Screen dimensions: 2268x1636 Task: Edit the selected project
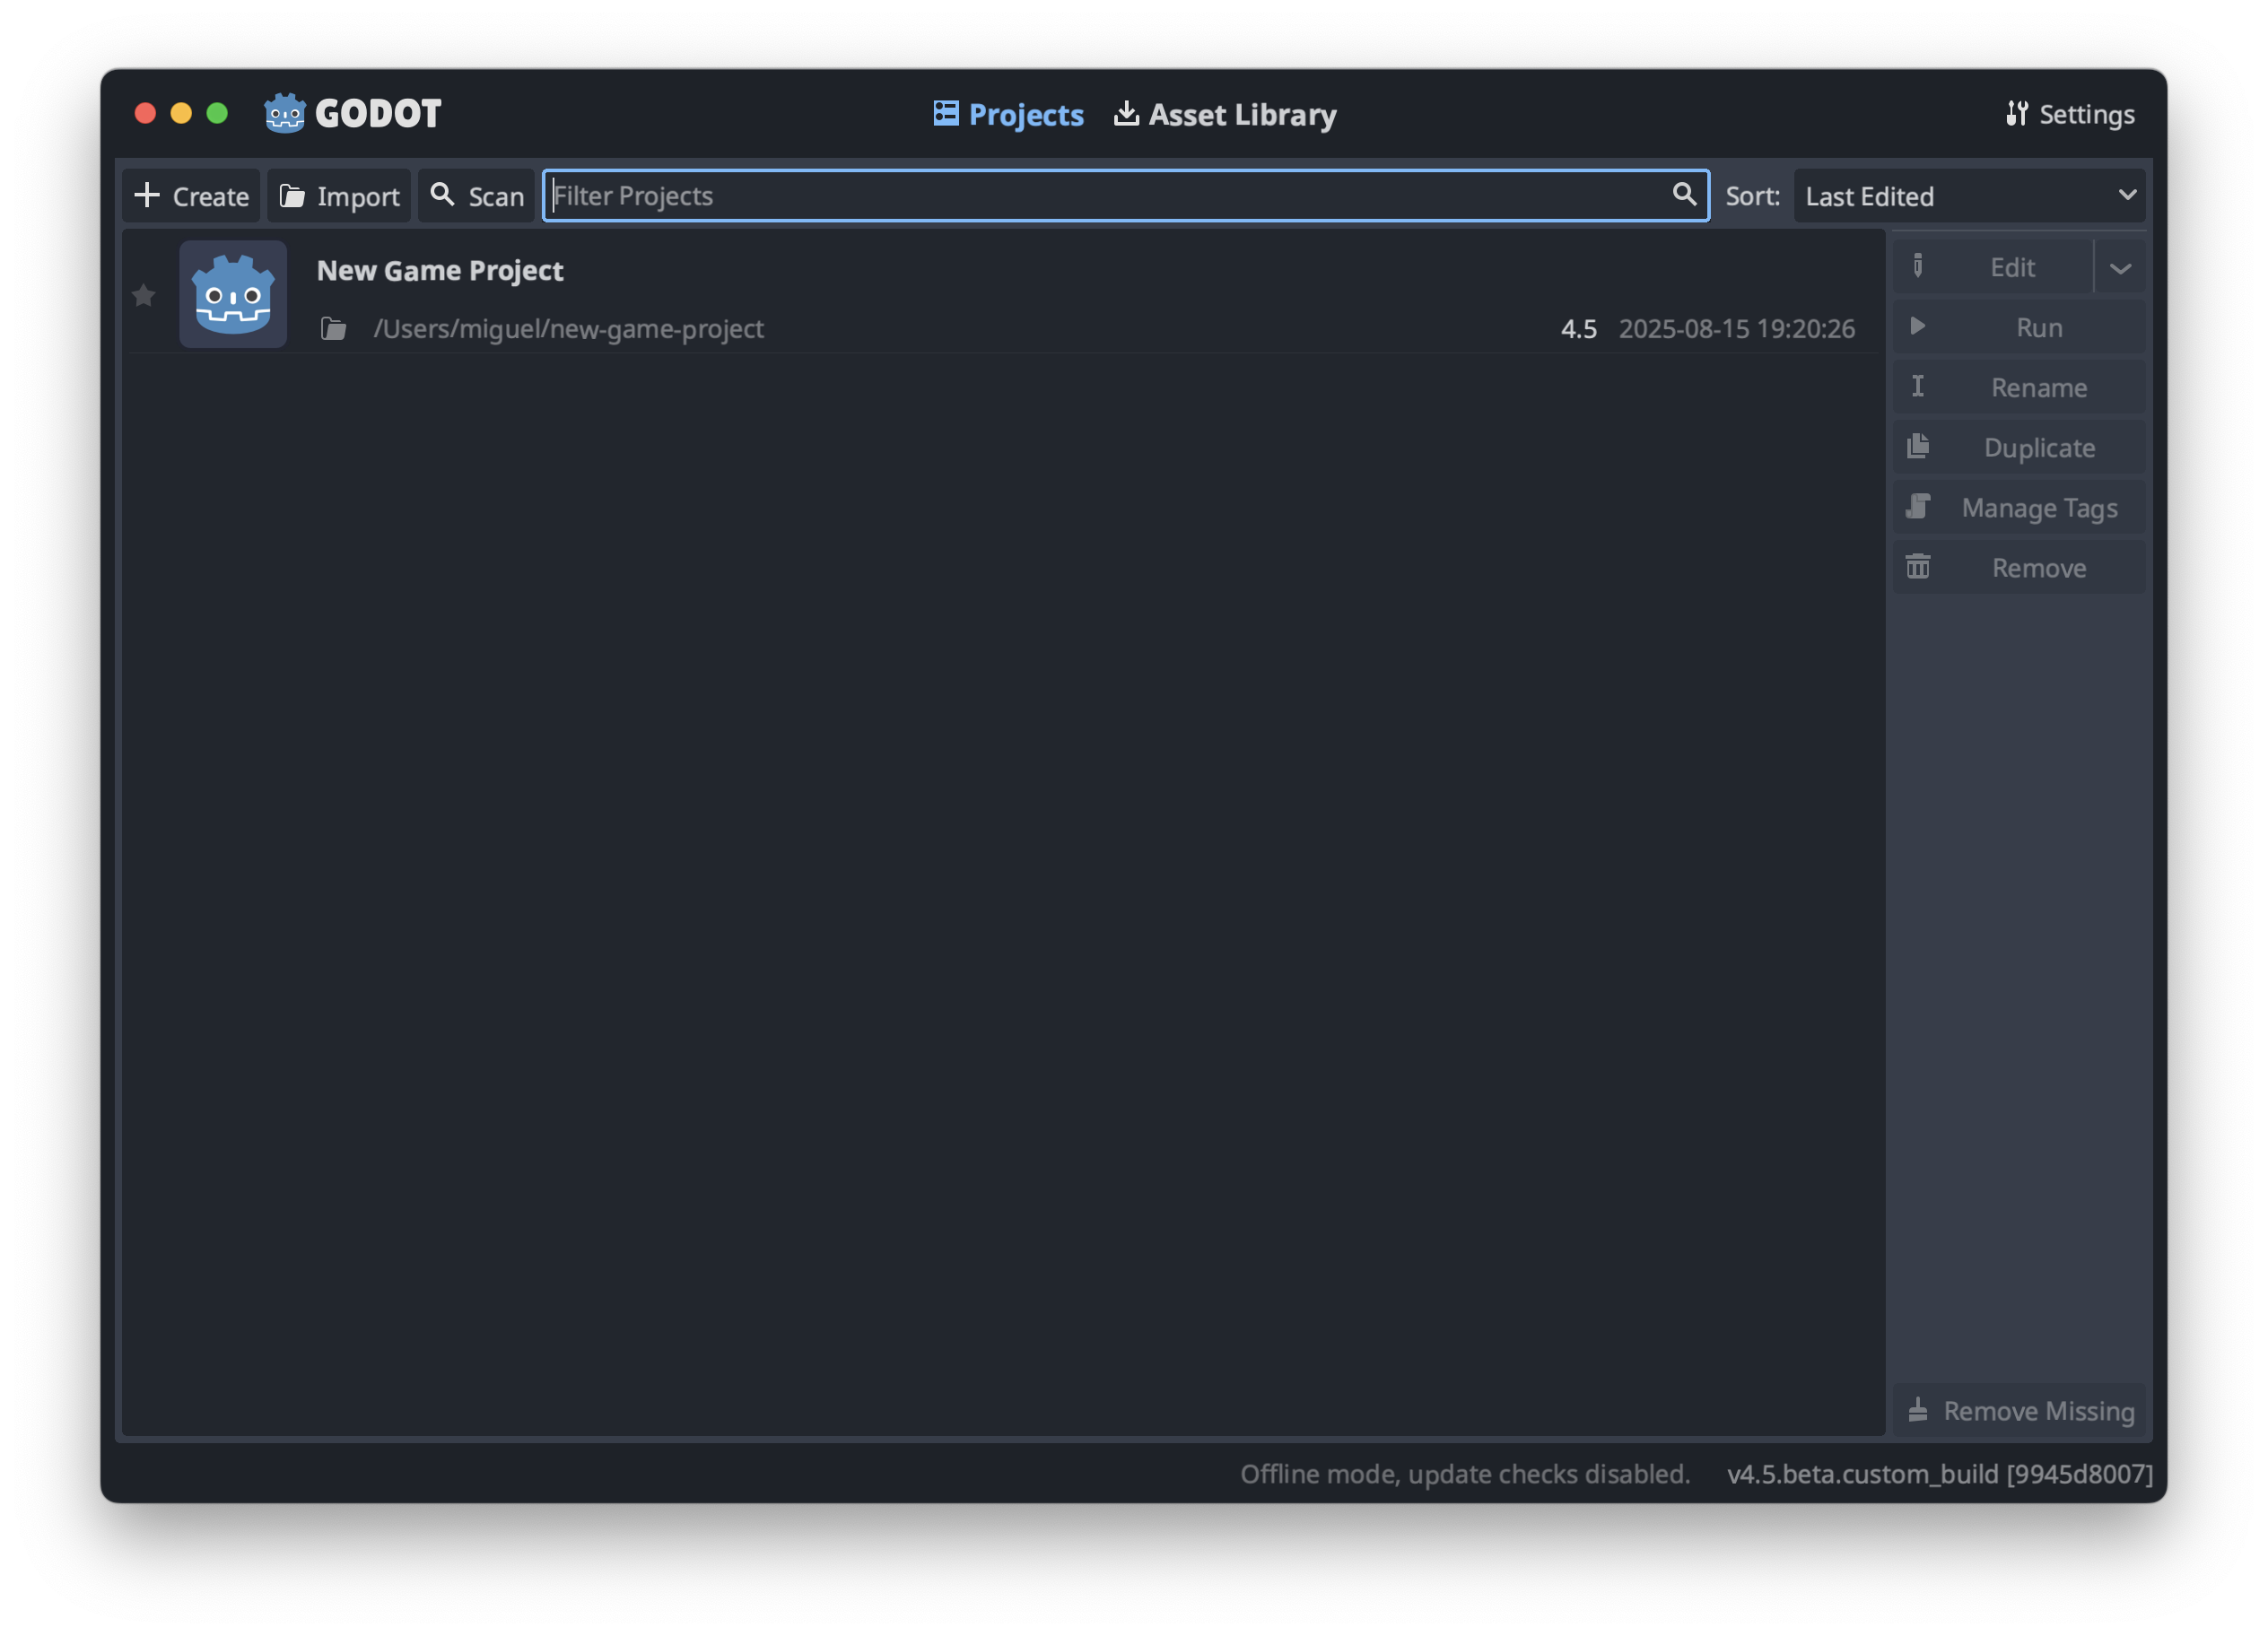(x=1993, y=267)
